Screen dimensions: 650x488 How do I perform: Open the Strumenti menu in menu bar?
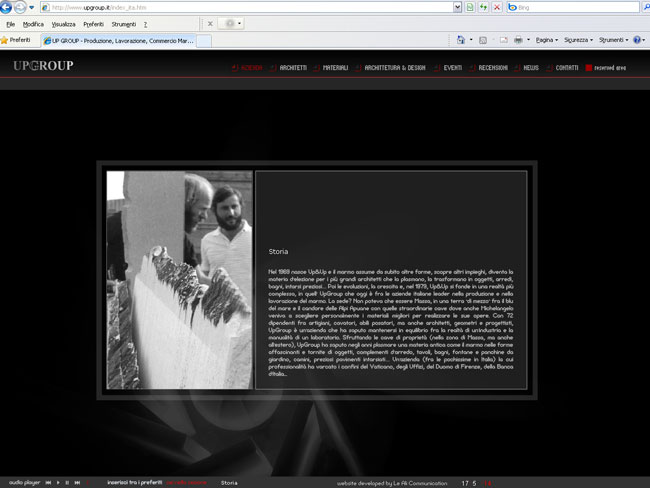click(124, 24)
